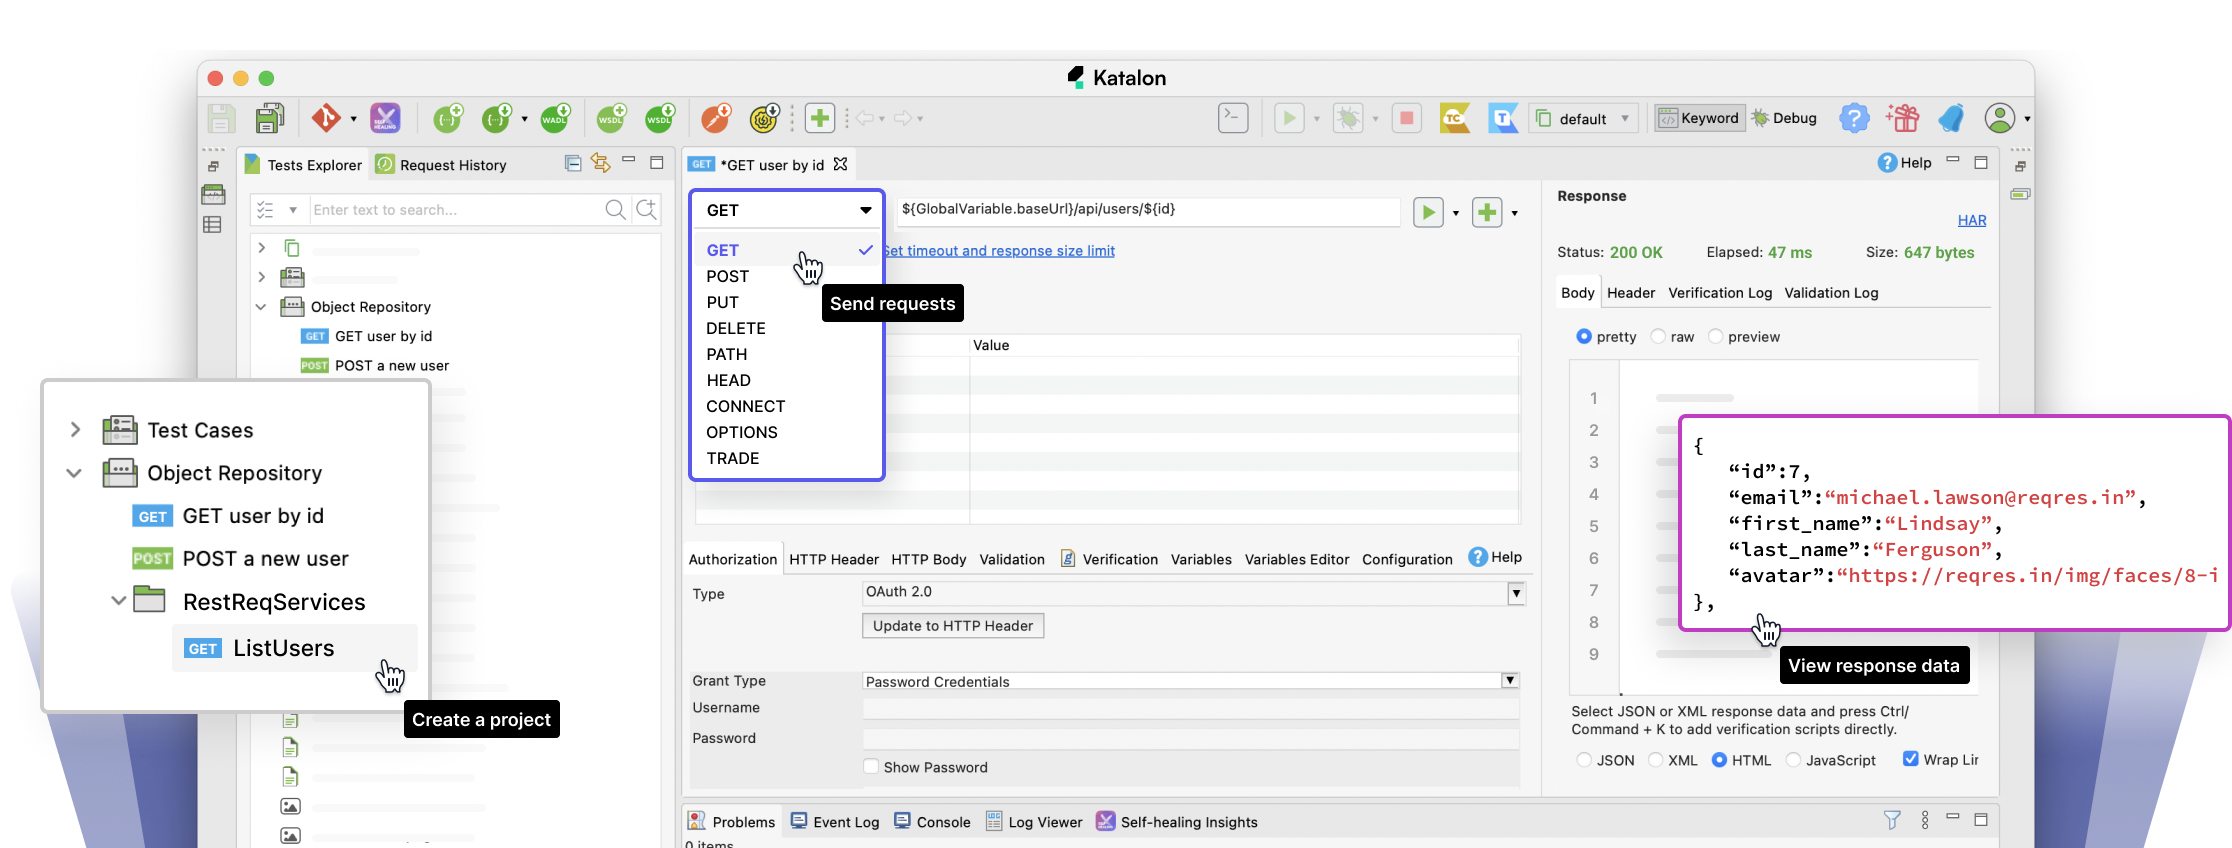Click the WSDL import icon with the download badge
The width and height of the screenshot is (2232, 848).
[660, 118]
